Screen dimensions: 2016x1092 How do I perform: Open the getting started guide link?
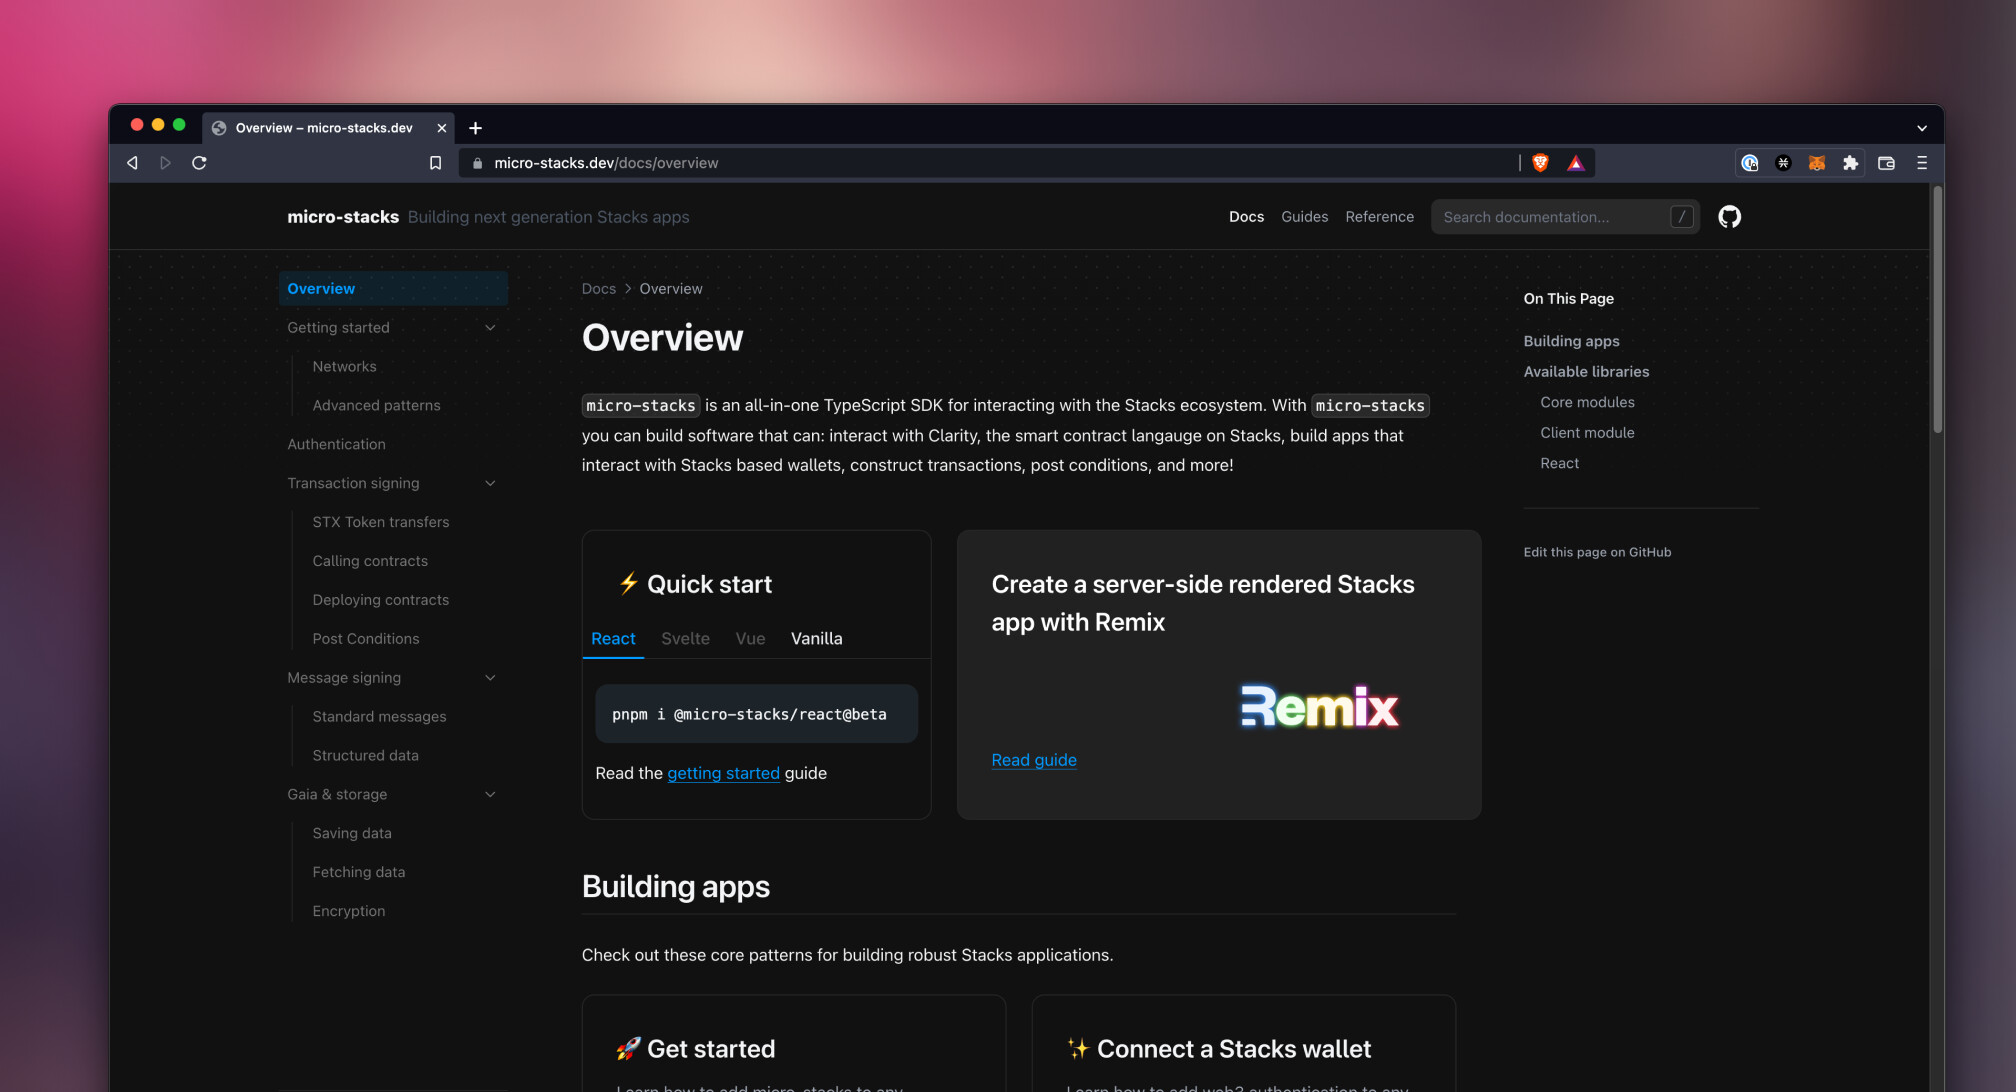tap(723, 773)
